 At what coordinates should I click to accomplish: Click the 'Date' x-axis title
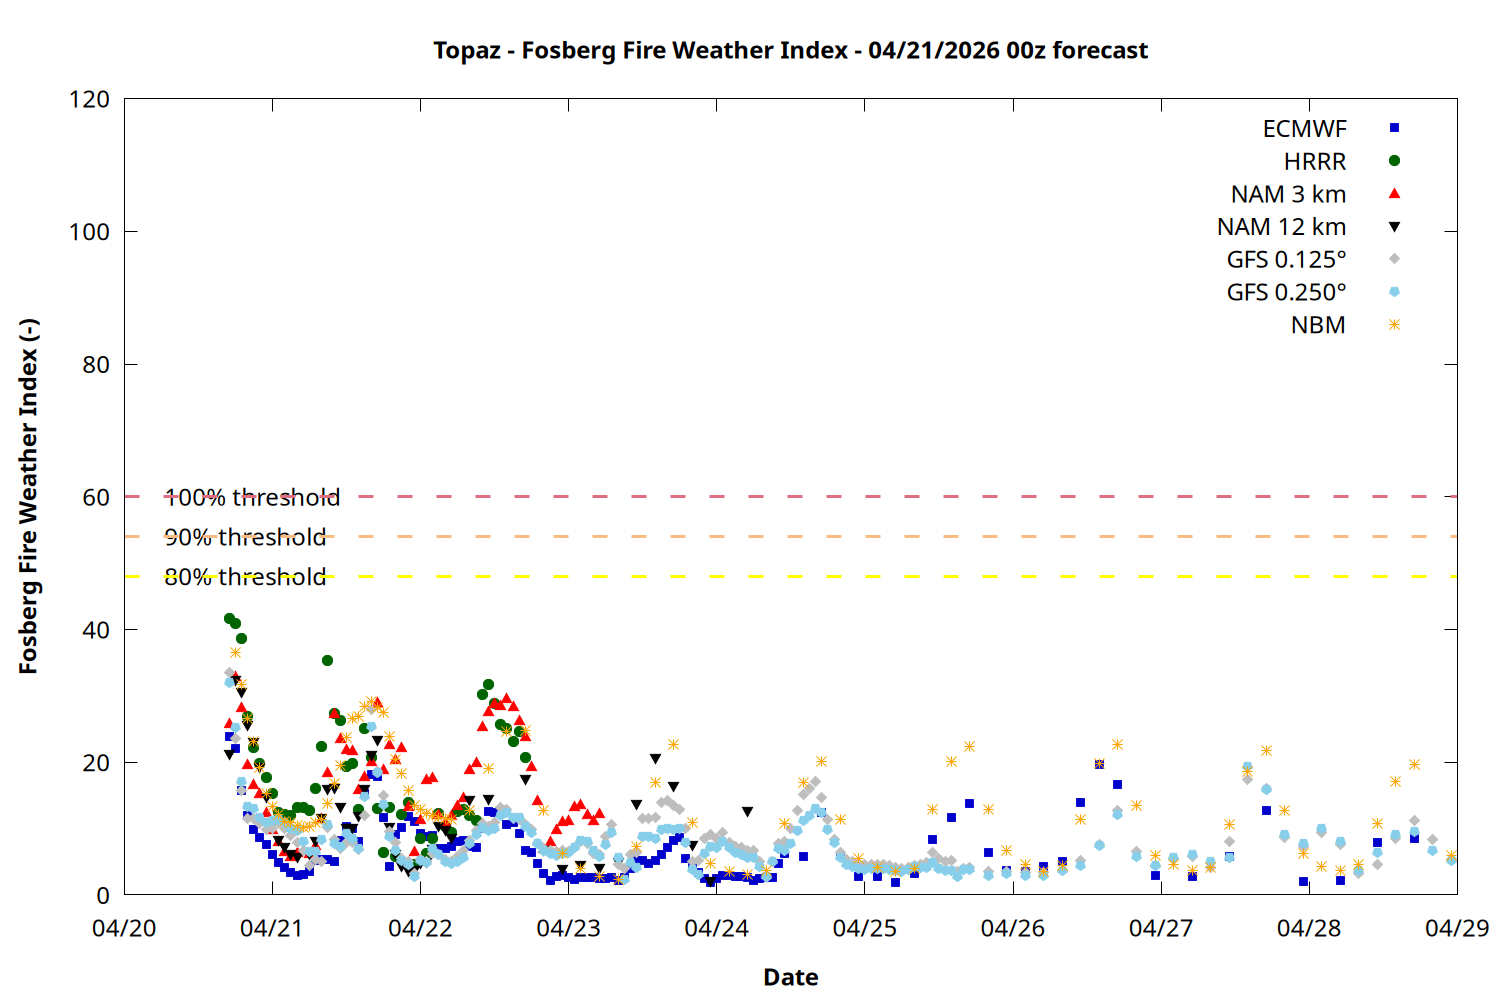[x=790, y=978]
